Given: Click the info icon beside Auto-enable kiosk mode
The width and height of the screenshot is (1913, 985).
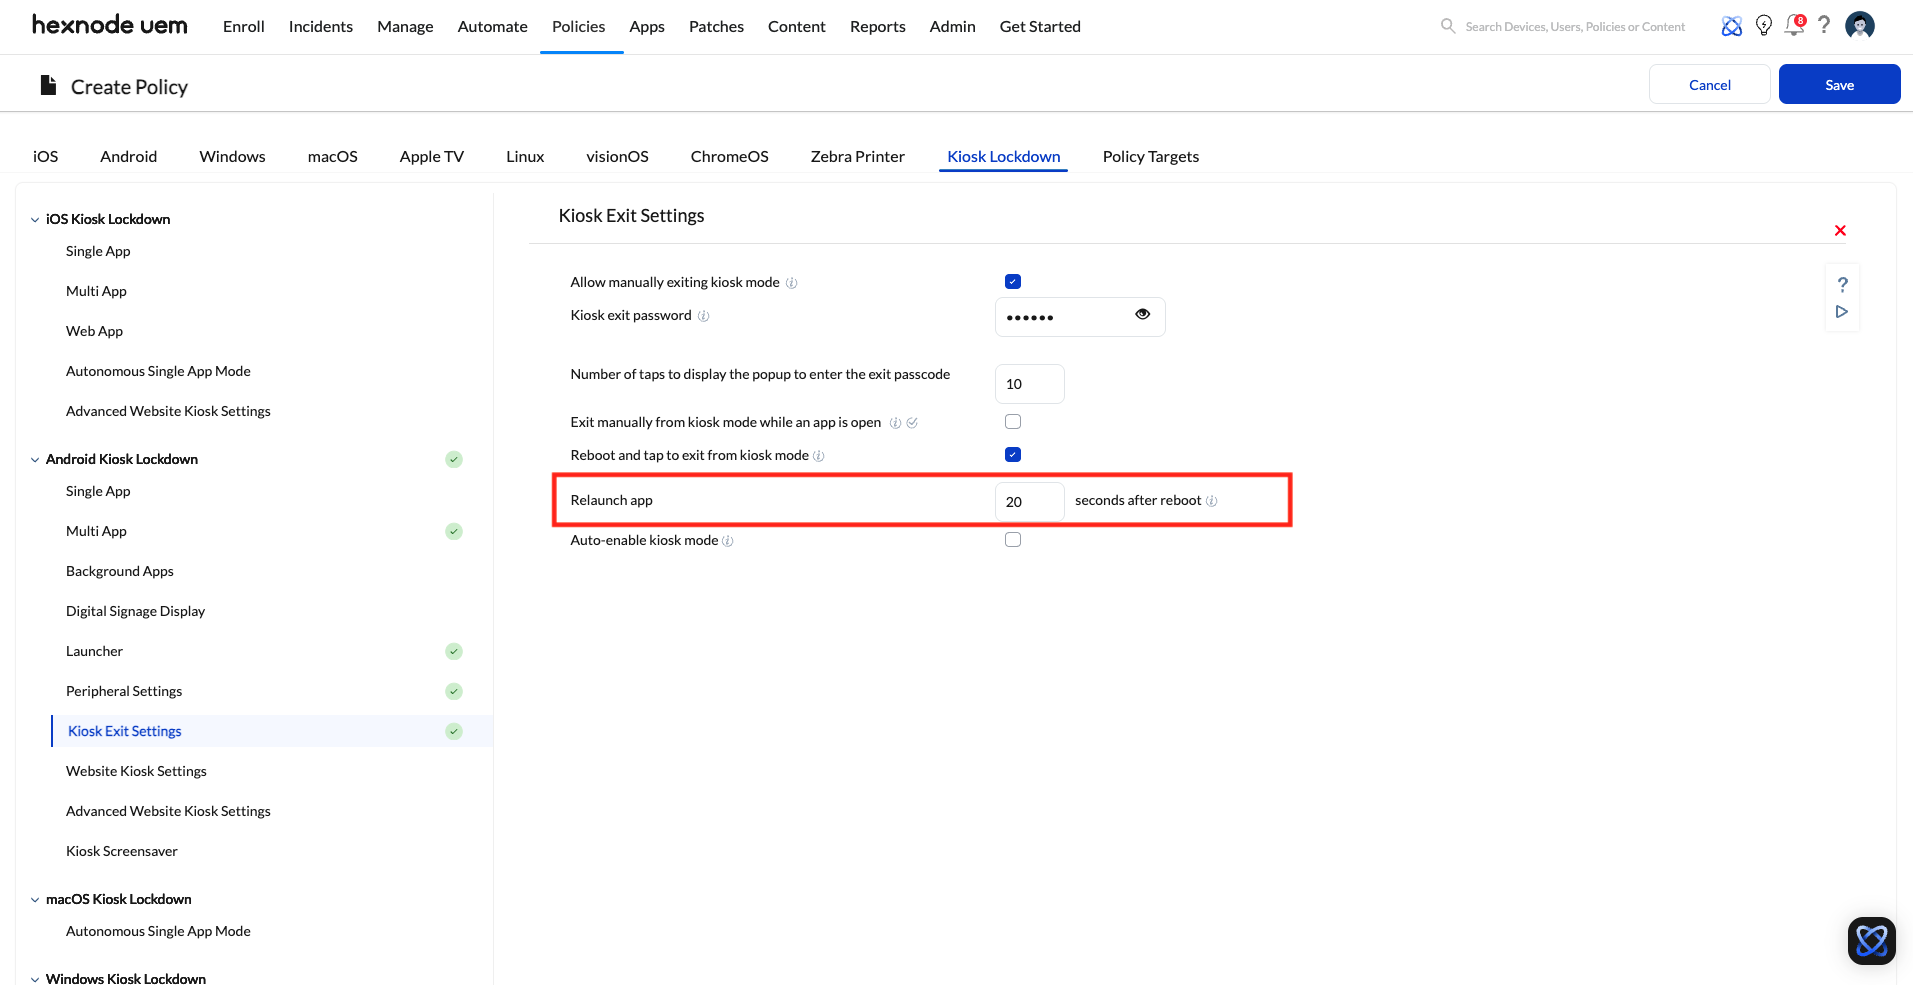Looking at the screenshot, I should (x=727, y=541).
